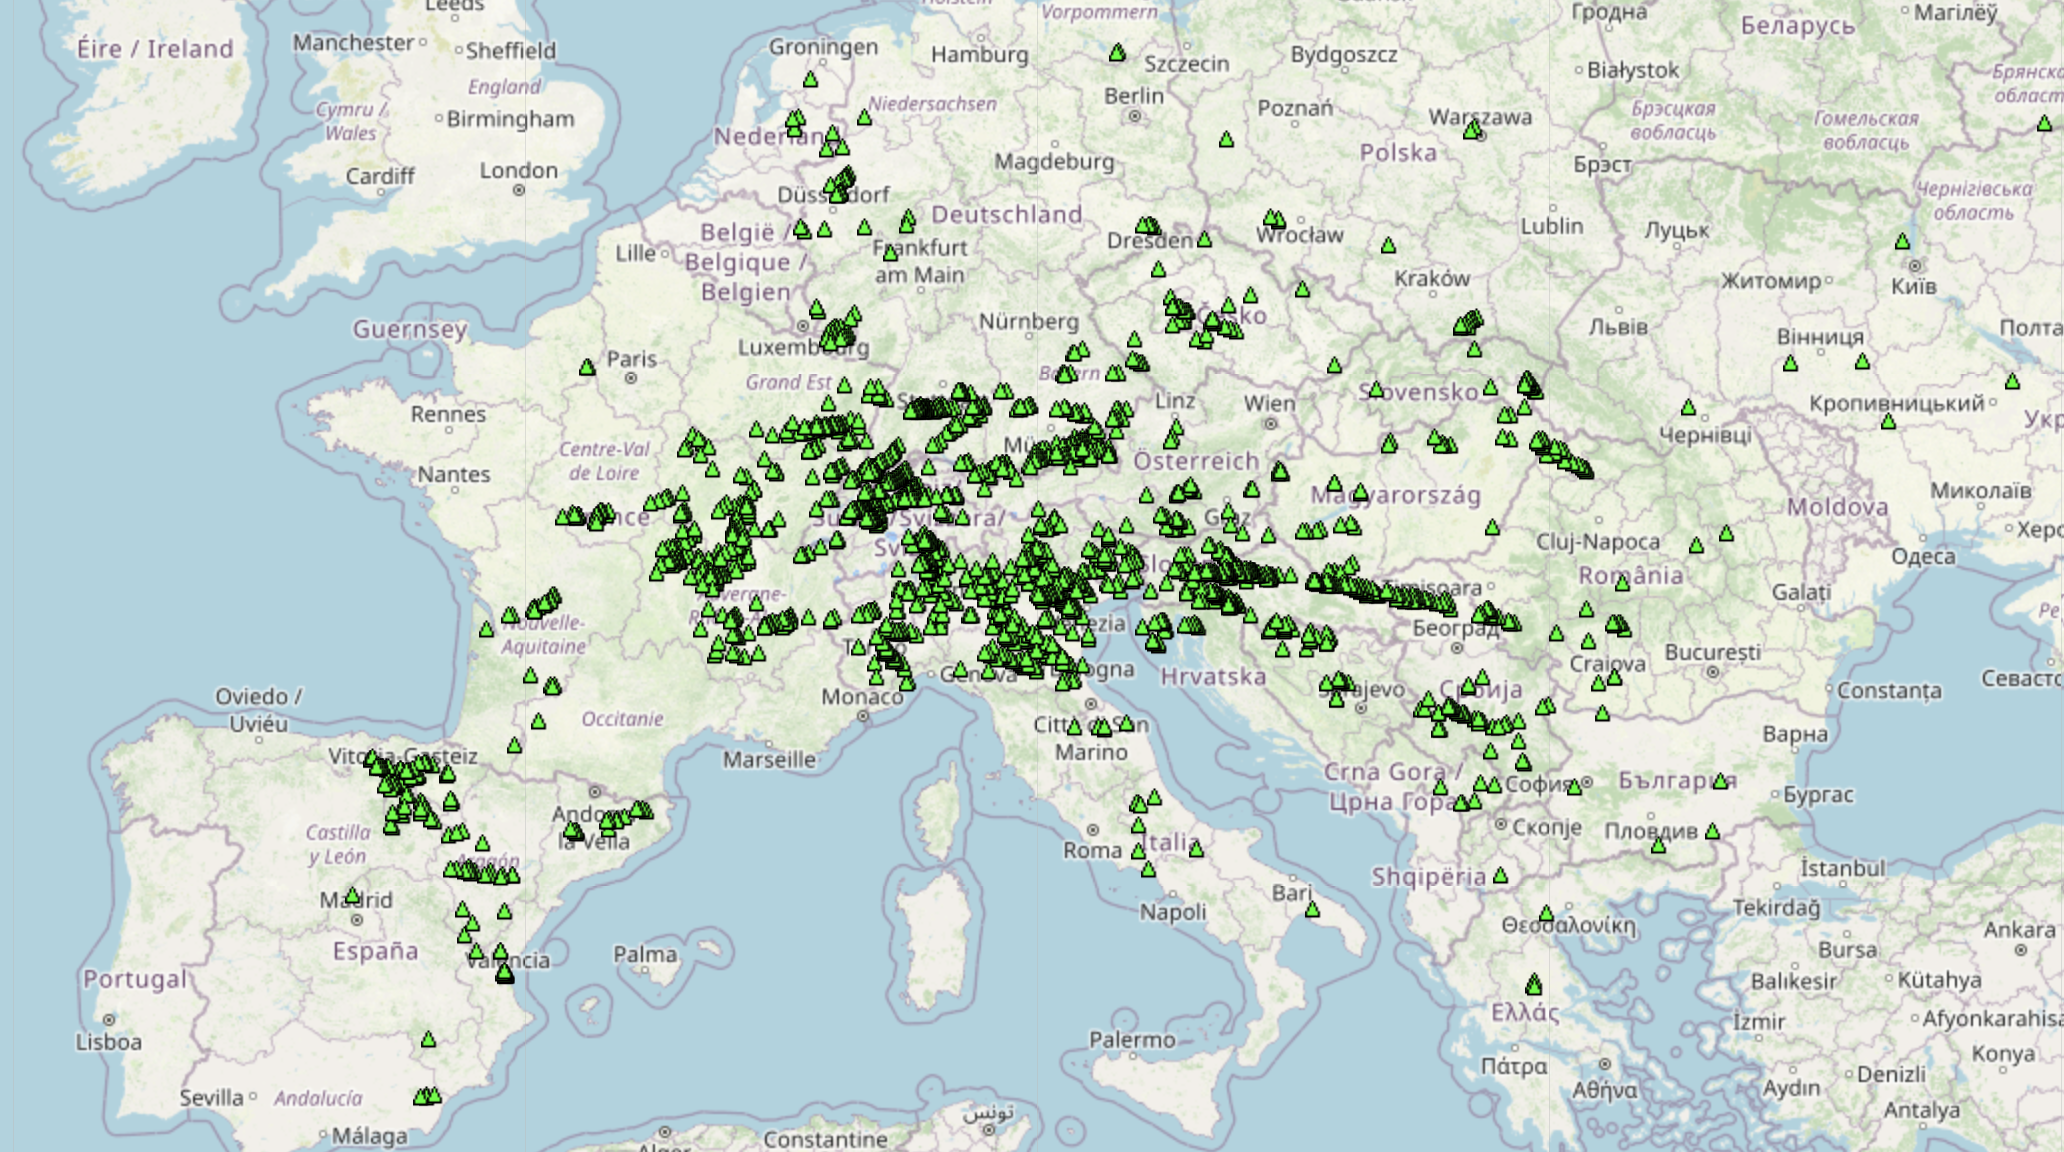Viewport: 2064px width, 1152px height.
Task: Click the Birmingham city label
Action: tap(510, 119)
